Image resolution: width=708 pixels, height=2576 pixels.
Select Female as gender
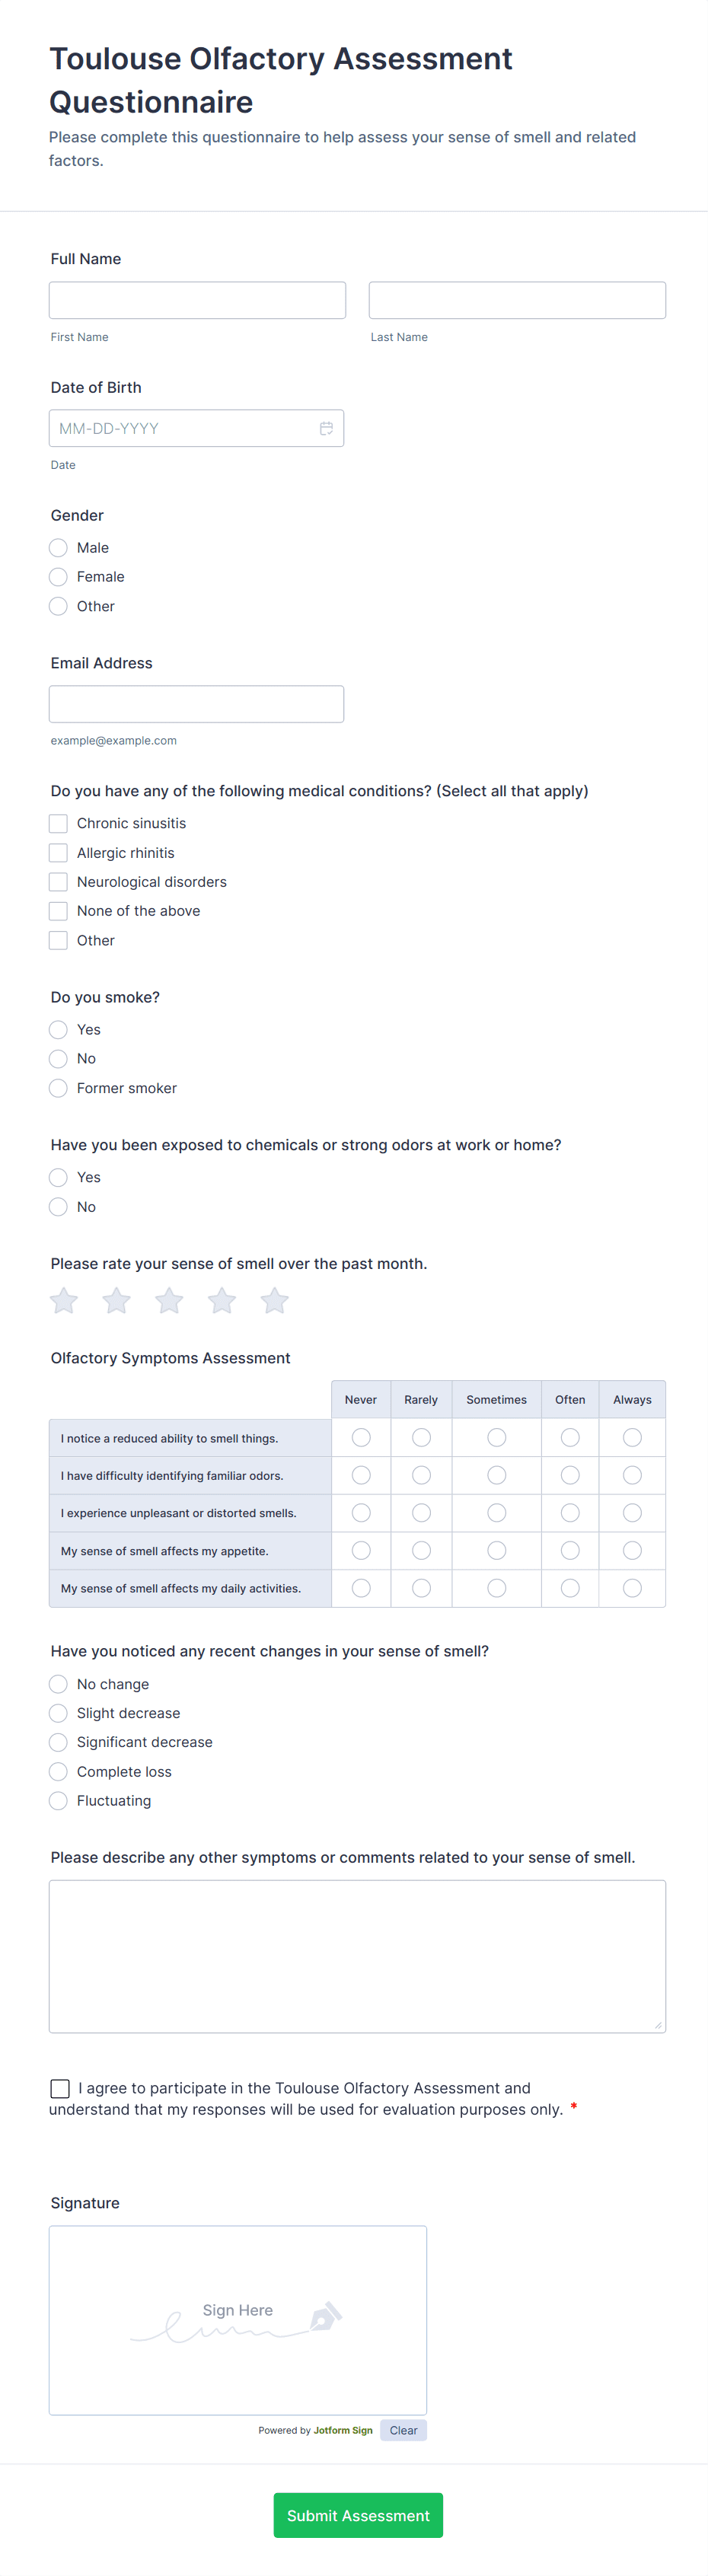click(x=58, y=576)
